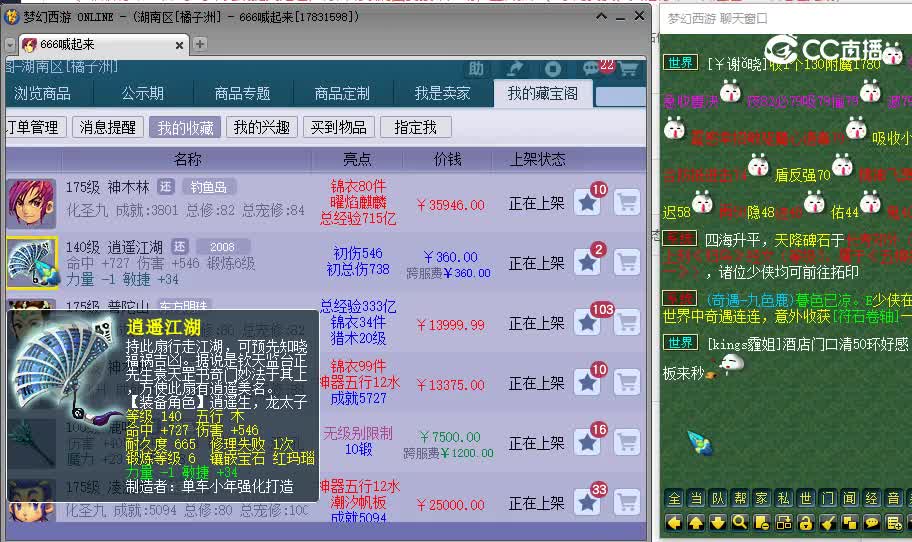Expand tab list dropdown arrow left of 666喊起来
The image size is (912, 542).
(x=10, y=45)
